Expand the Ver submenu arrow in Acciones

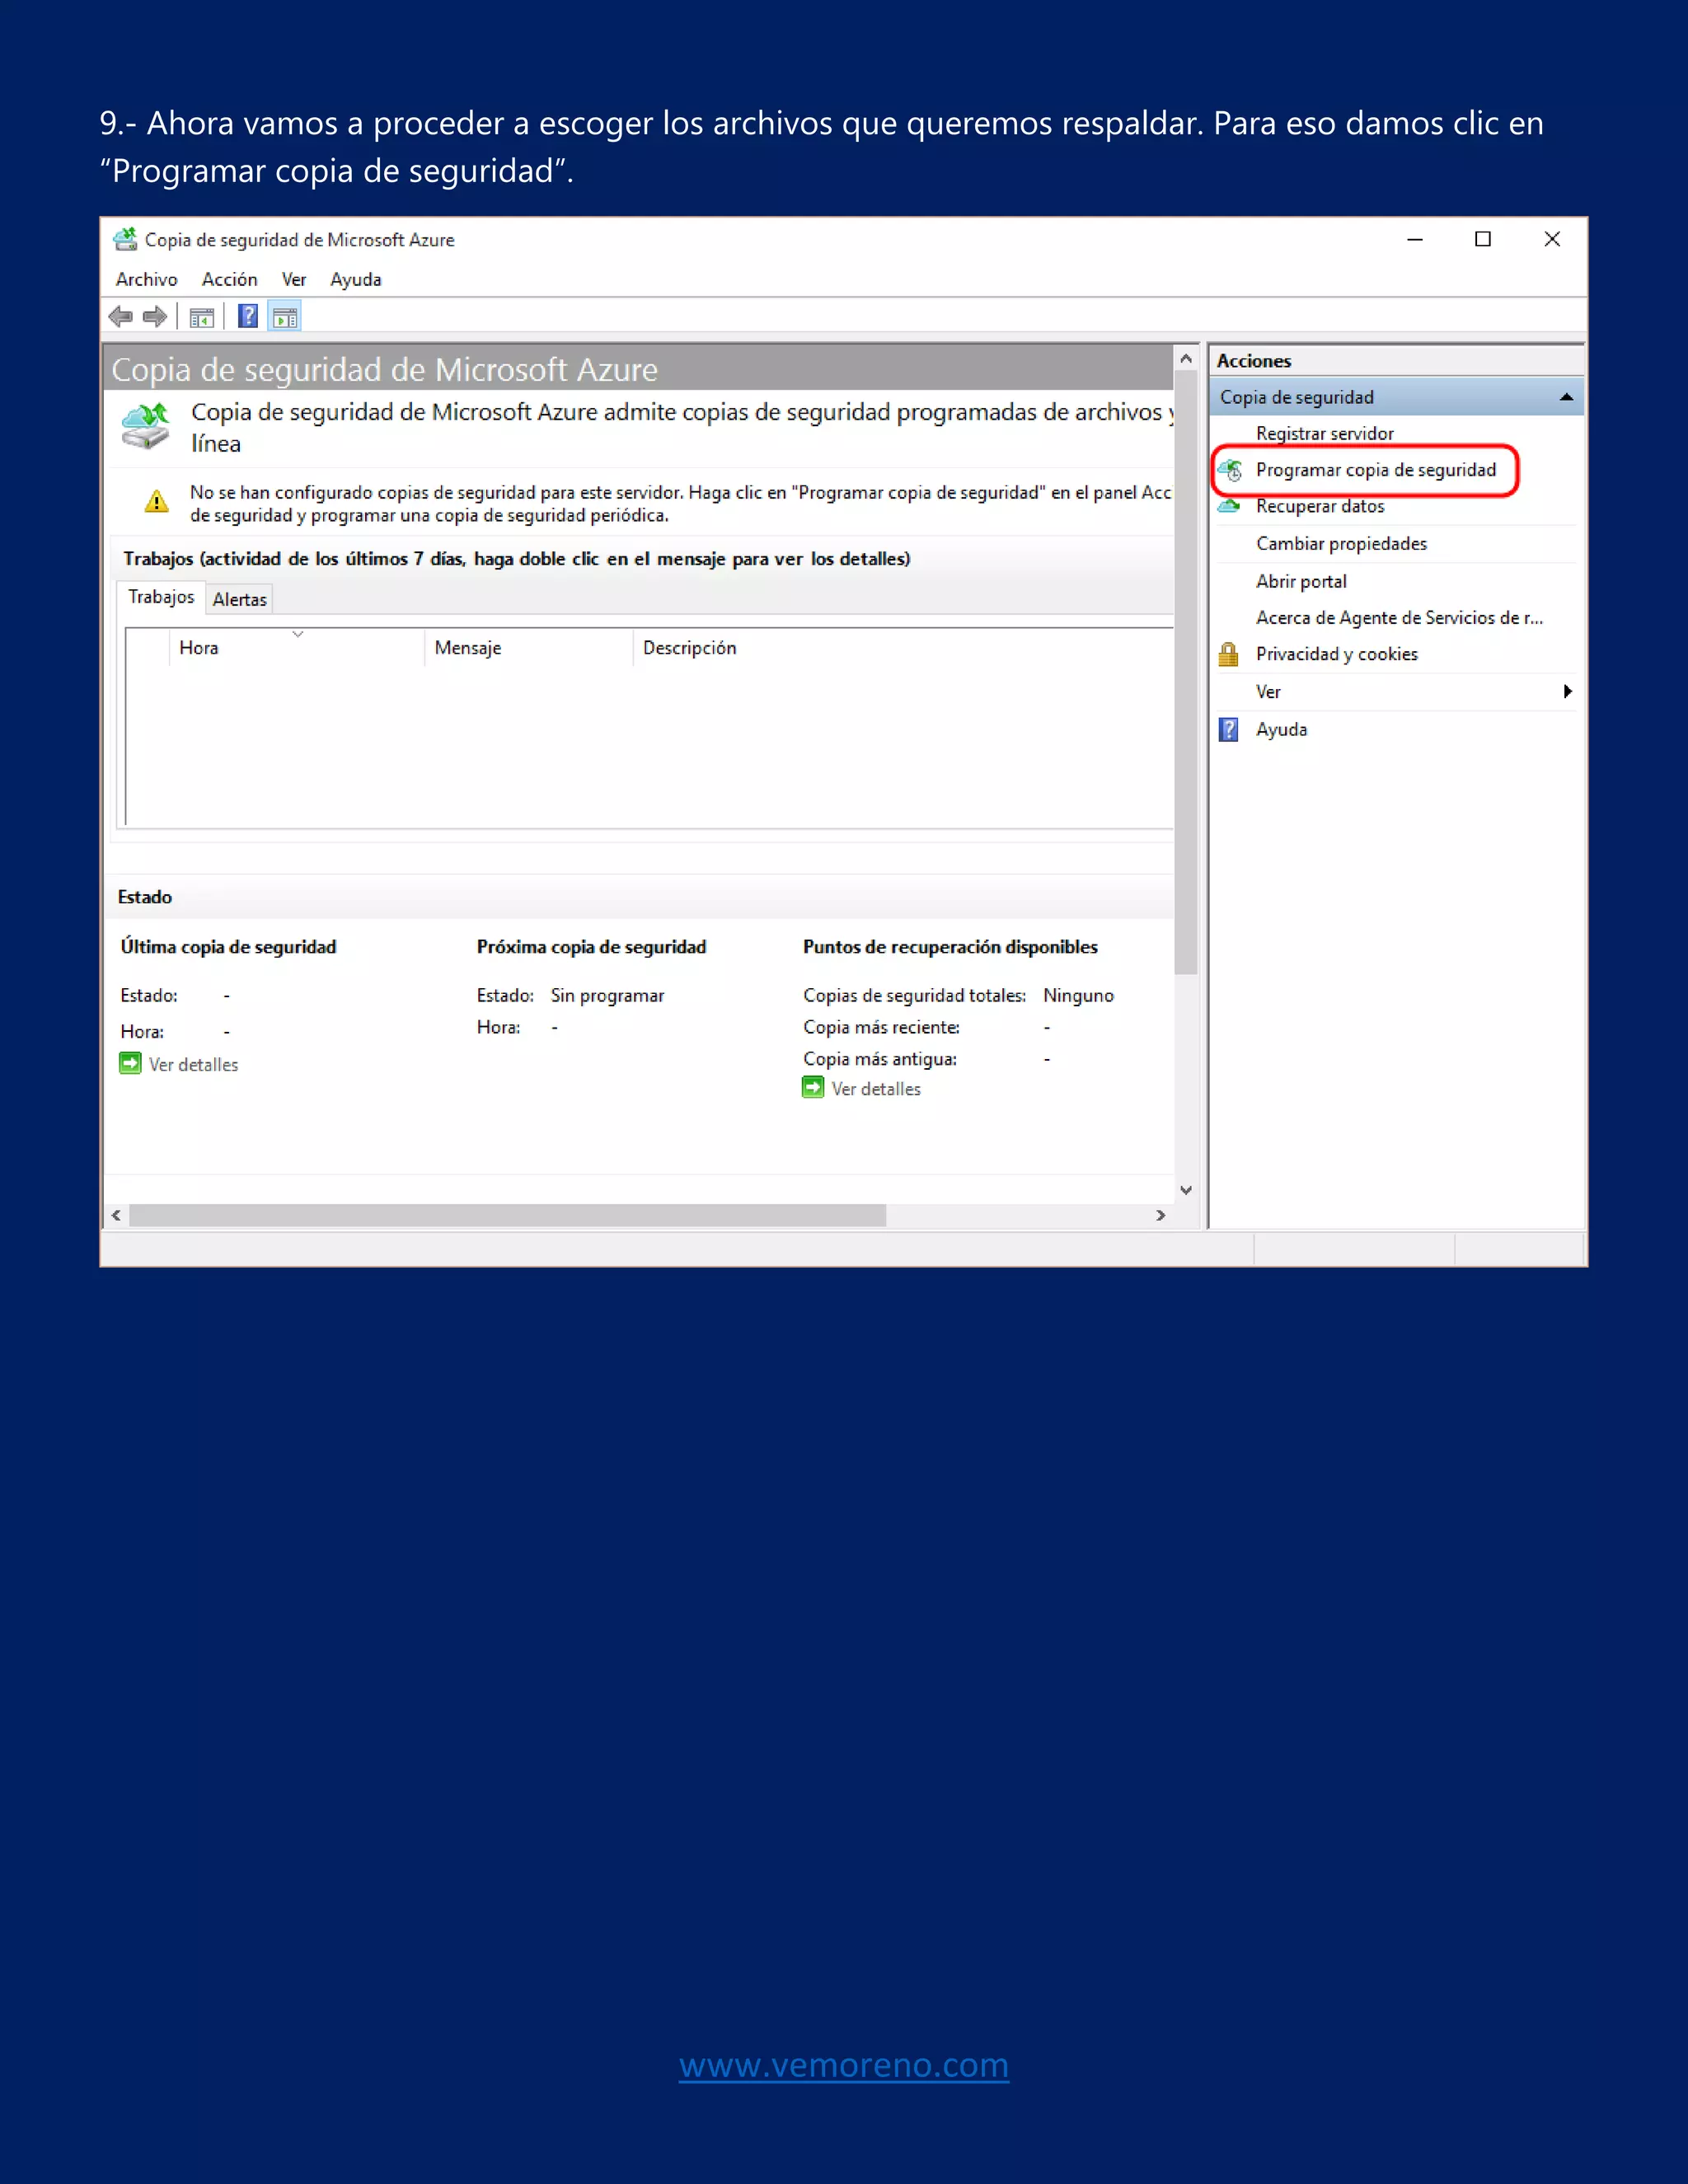pos(1567,691)
